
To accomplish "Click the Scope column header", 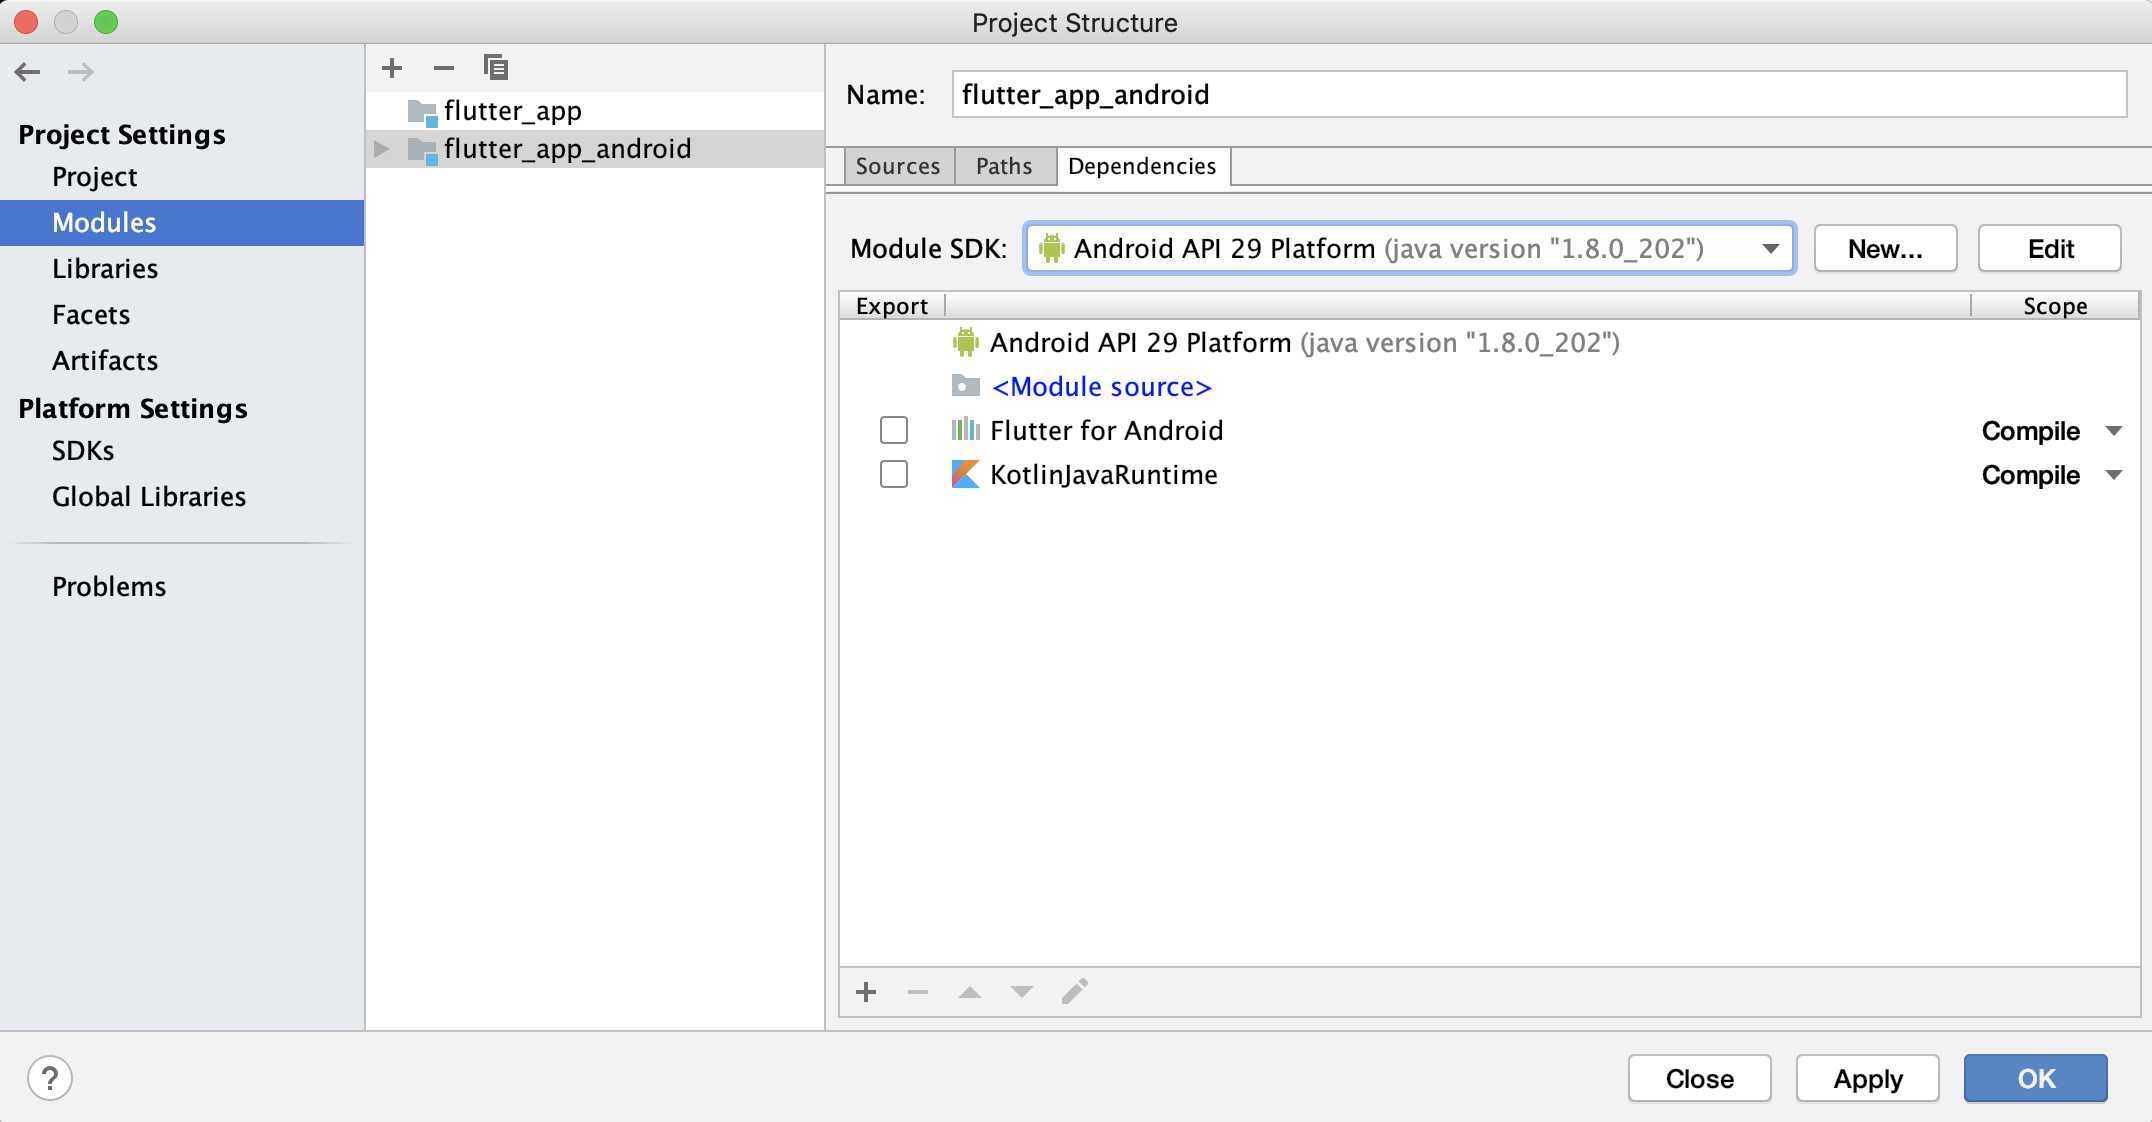I will pyautogui.click(x=2055, y=306).
